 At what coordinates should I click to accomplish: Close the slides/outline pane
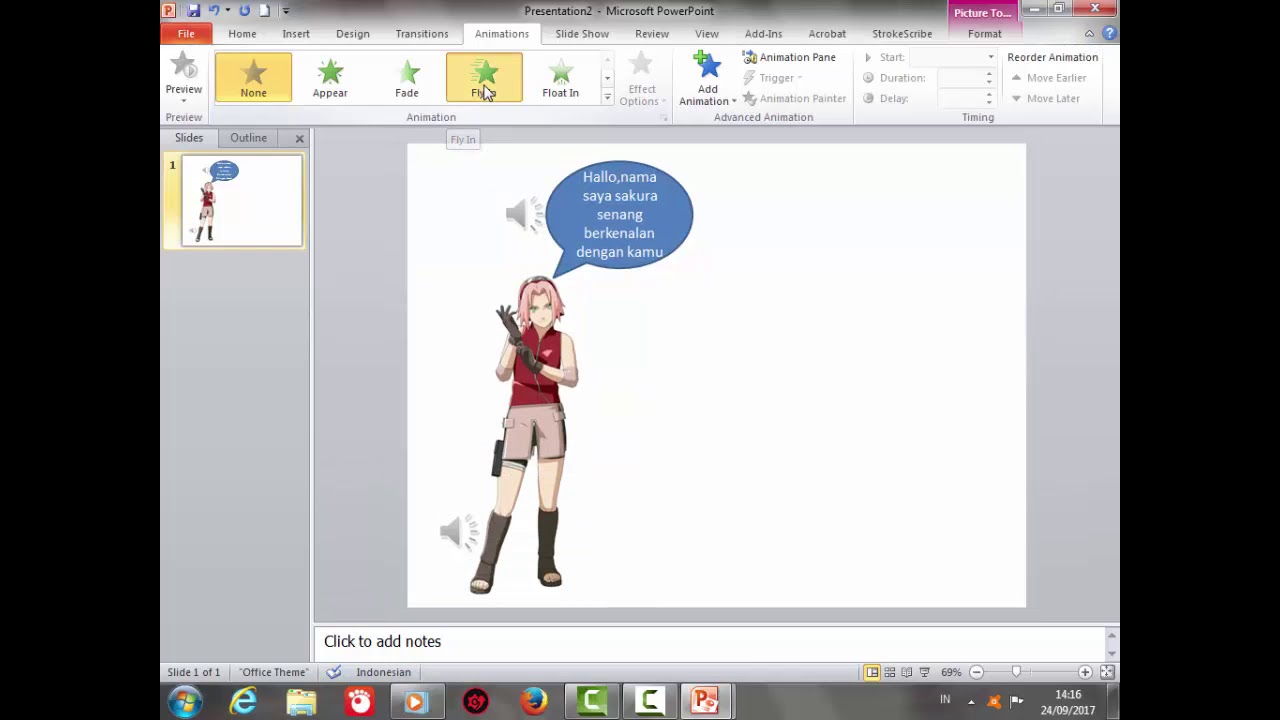click(x=299, y=138)
